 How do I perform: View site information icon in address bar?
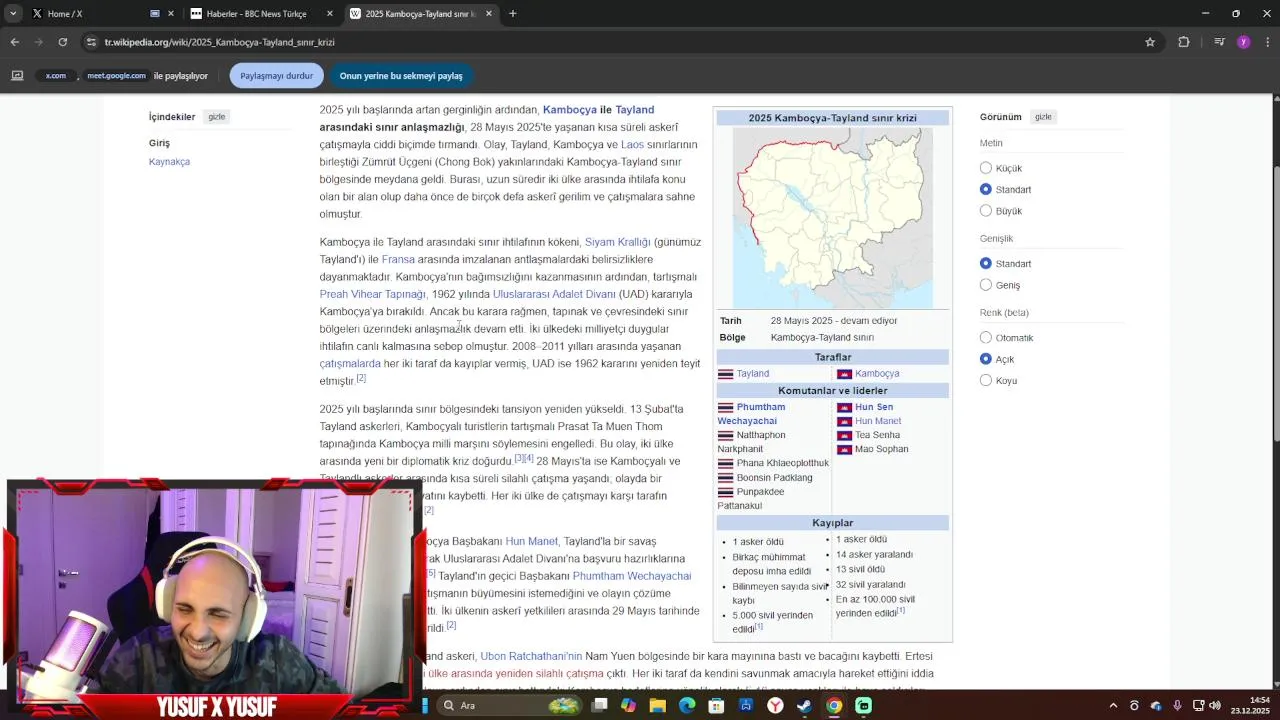point(91,42)
